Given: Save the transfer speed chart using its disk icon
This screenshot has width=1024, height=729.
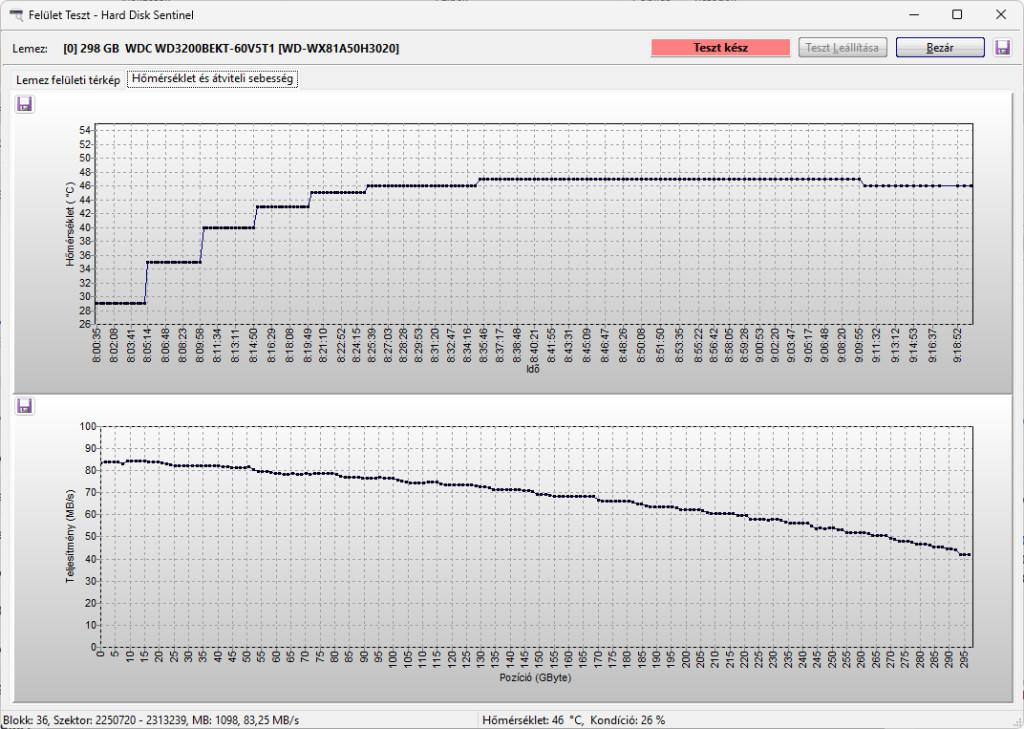Looking at the screenshot, I should [25, 406].
